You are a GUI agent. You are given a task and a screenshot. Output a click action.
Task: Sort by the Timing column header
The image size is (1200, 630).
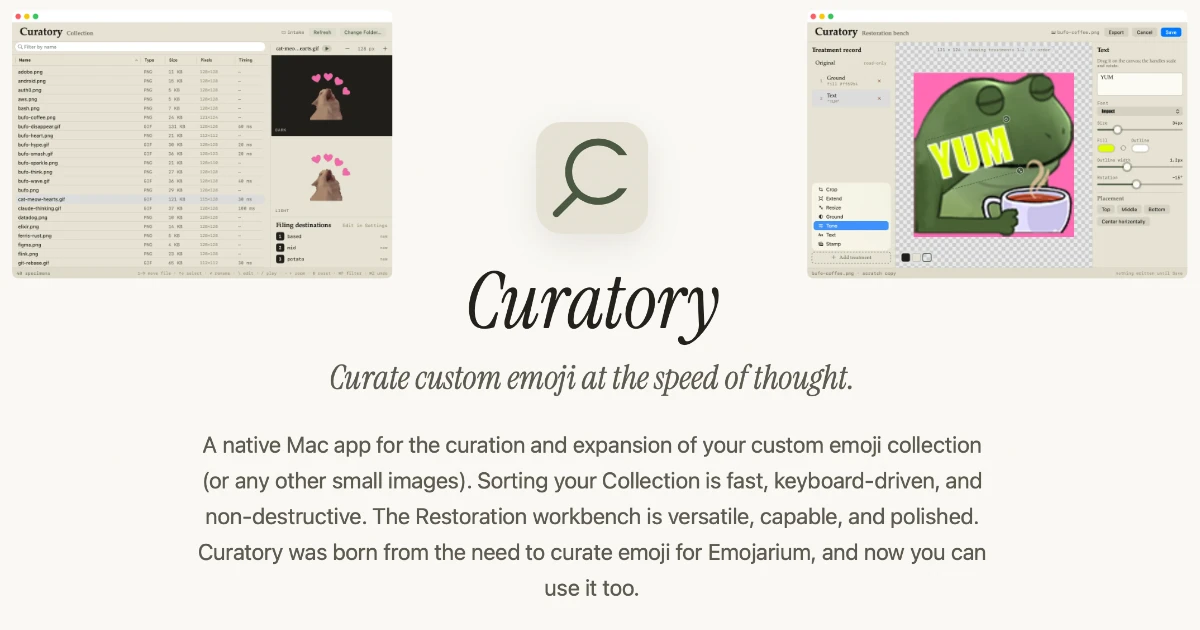click(x=251, y=60)
